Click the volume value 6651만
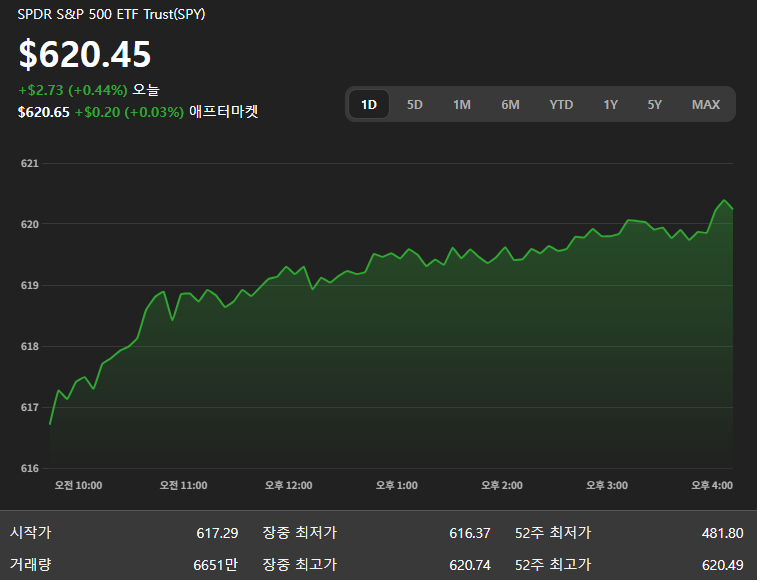The image size is (757, 580). point(216,565)
